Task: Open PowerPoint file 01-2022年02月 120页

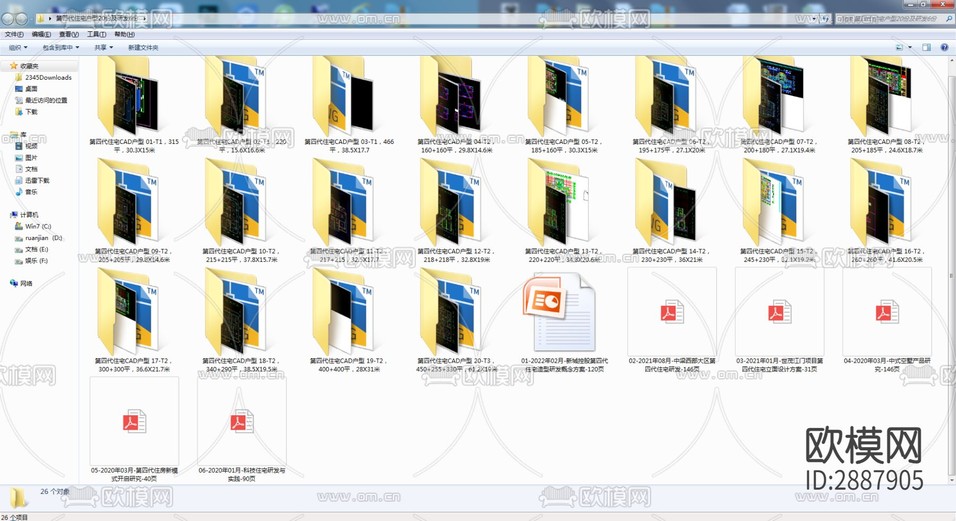Action: pyautogui.click(x=565, y=321)
